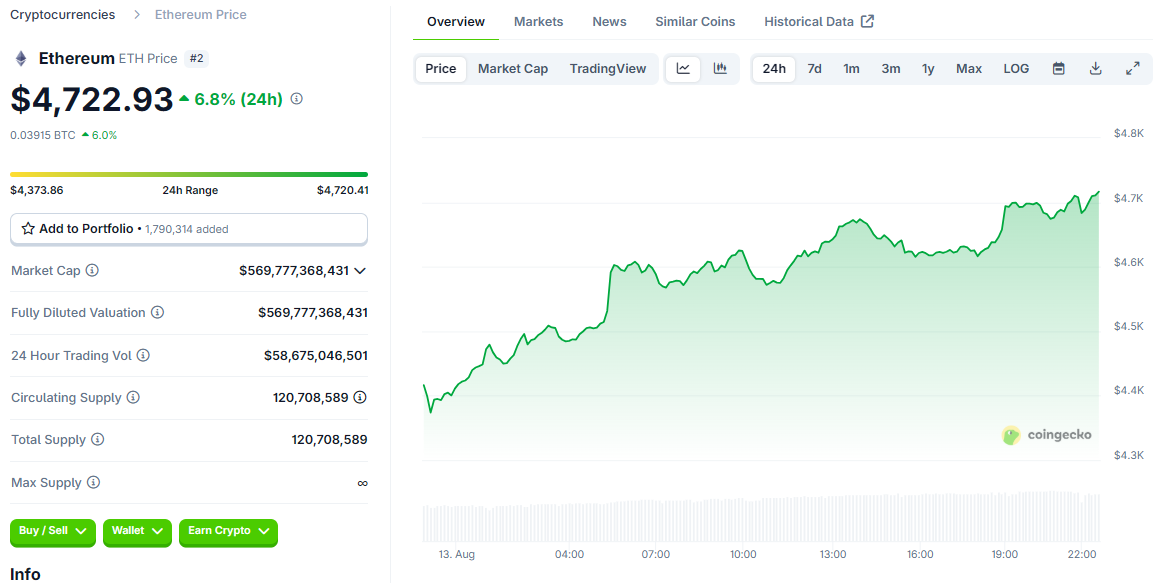
Task: Click the 6.8% (24h) change text
Action: point(238,99)
